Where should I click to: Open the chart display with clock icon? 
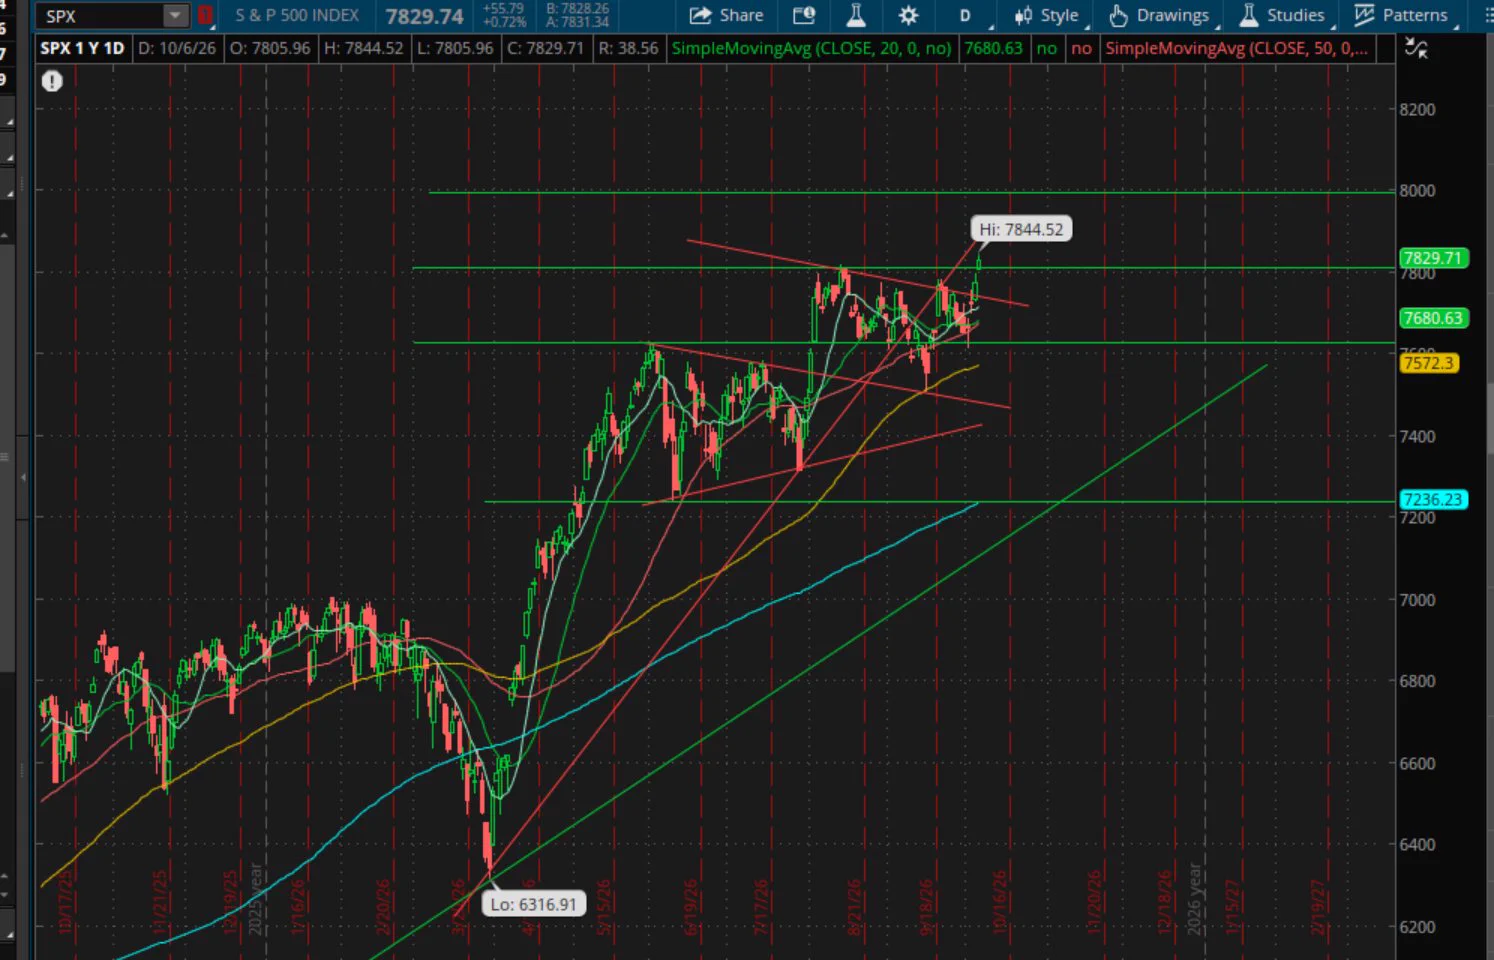804,15
